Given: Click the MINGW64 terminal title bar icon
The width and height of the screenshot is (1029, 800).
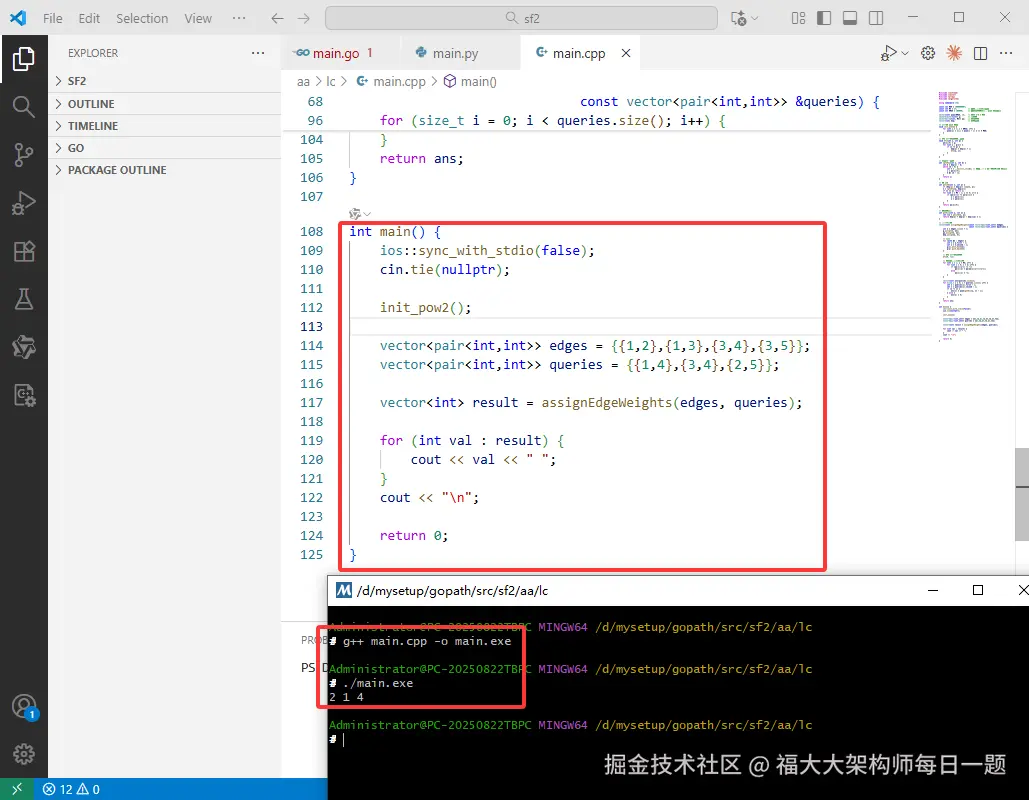Looking at the screenshot, I should pos(344,591).
